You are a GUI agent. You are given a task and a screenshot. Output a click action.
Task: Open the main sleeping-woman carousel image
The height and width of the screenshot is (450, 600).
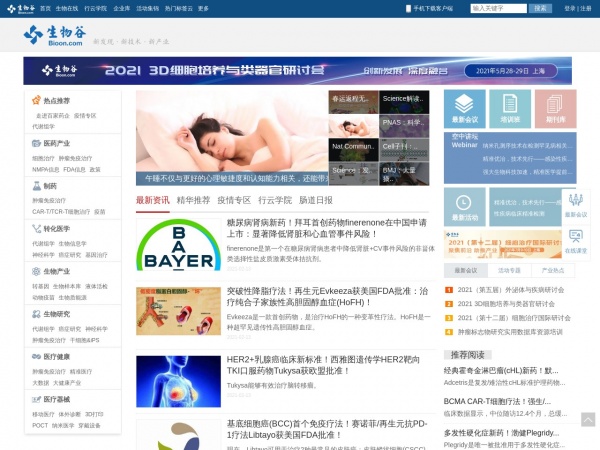point(232,138)
